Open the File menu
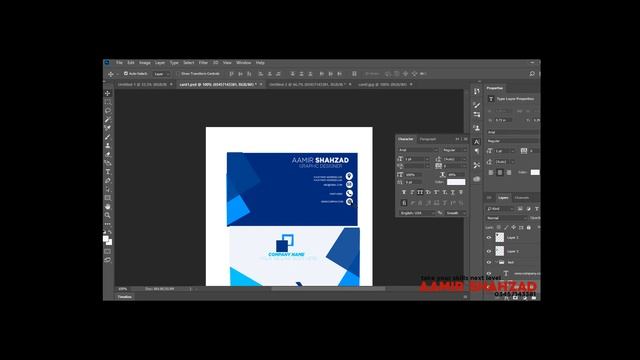 tap(119, 63)
